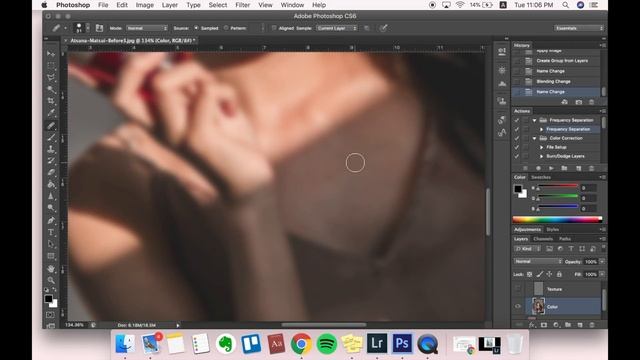Open the Mode dropdown in options bar
The width and height of the screenshot is (640, 360).
tap(147, 28)
